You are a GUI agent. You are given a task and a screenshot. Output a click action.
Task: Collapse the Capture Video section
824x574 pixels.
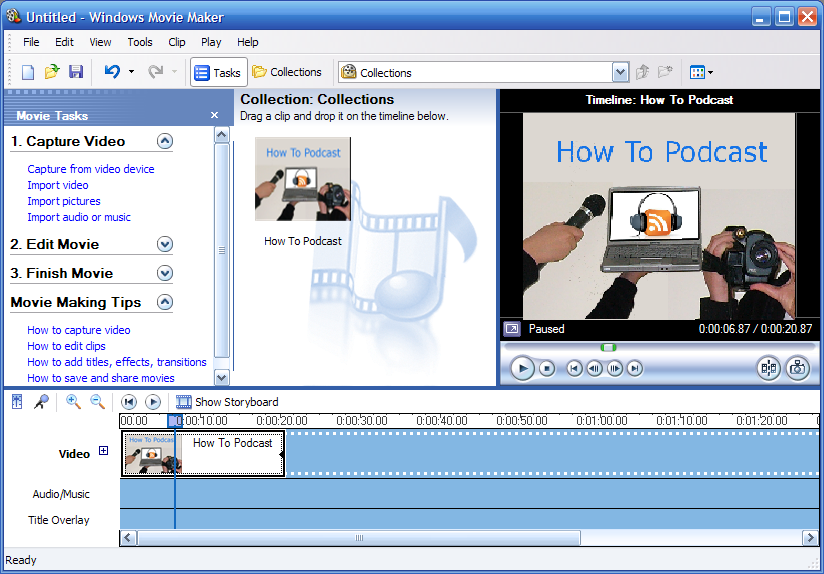click(164, 141)
